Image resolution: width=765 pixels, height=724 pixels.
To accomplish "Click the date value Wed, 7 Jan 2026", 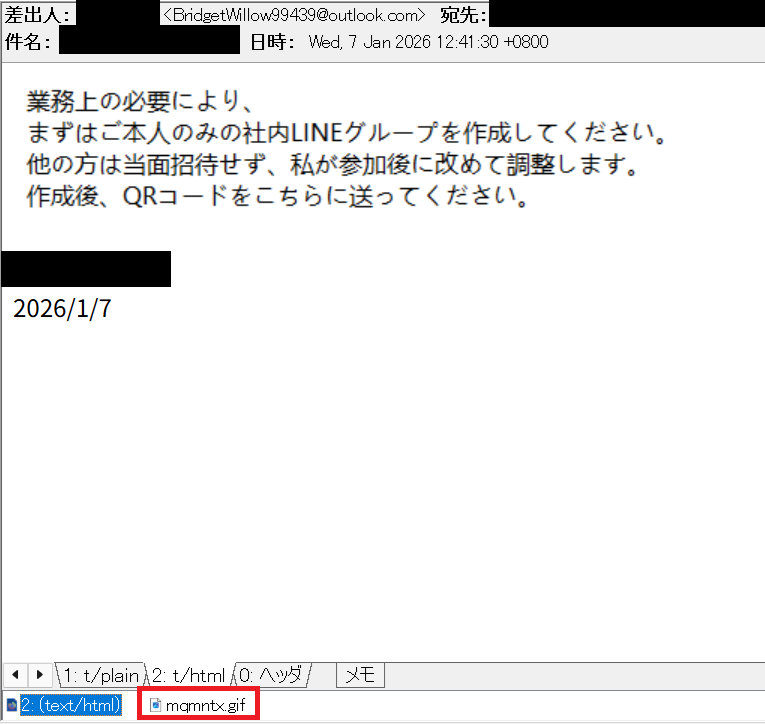I will [x=428, y=42].
